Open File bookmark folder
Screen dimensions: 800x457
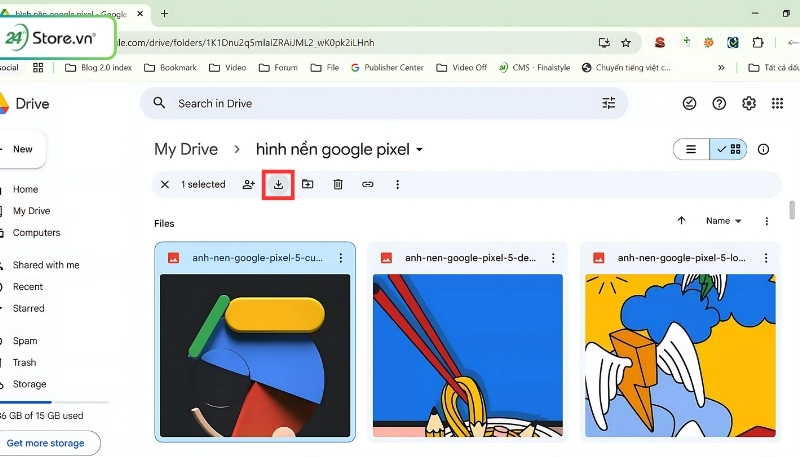click(x=324, y=67)
